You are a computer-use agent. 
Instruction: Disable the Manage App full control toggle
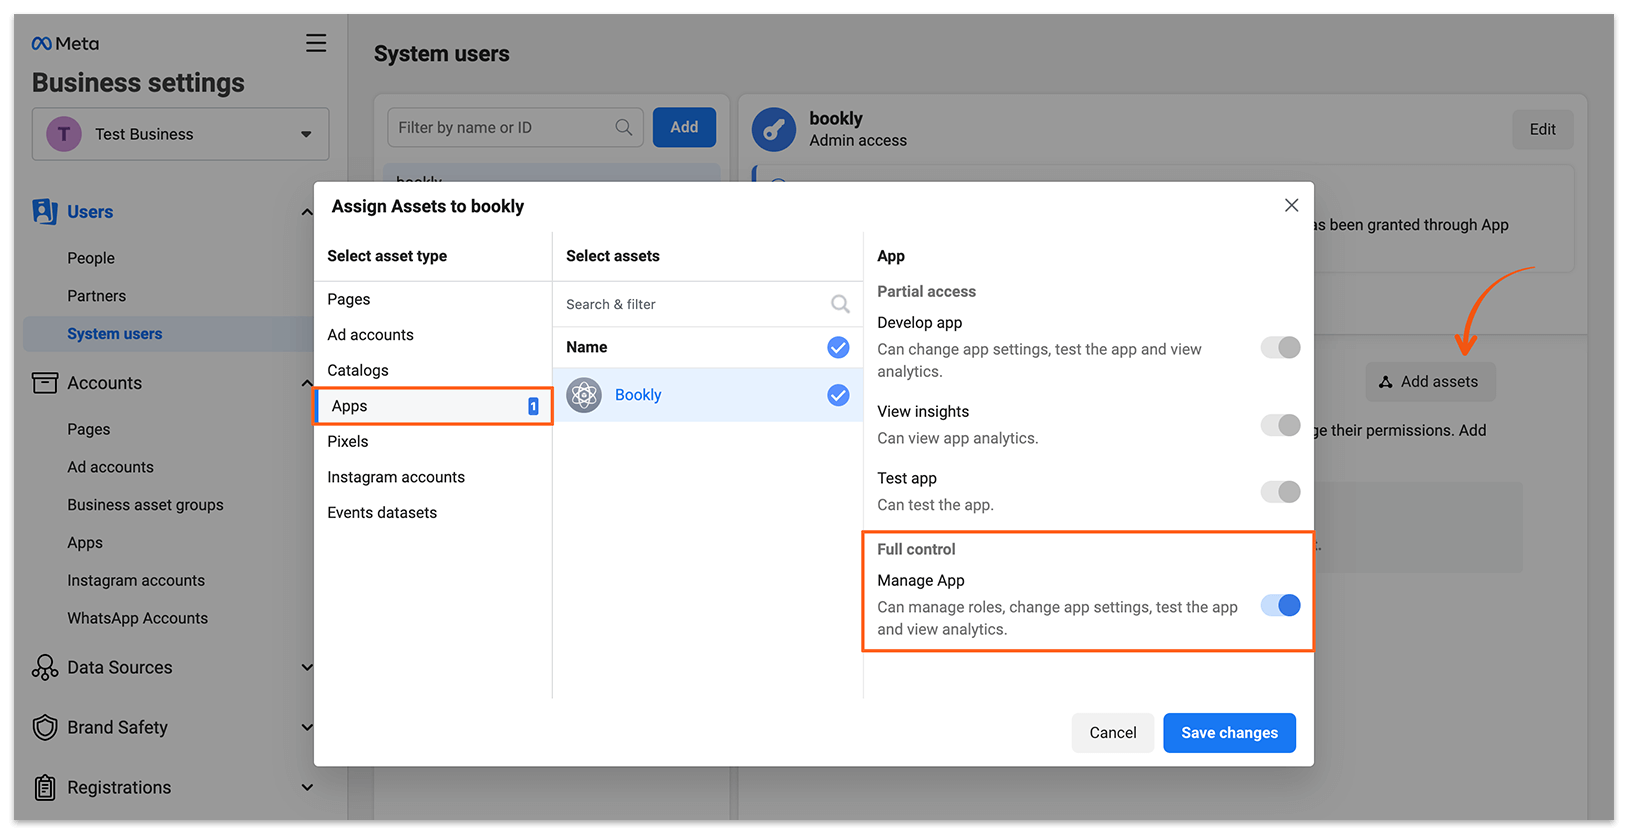coord(1280,605)
